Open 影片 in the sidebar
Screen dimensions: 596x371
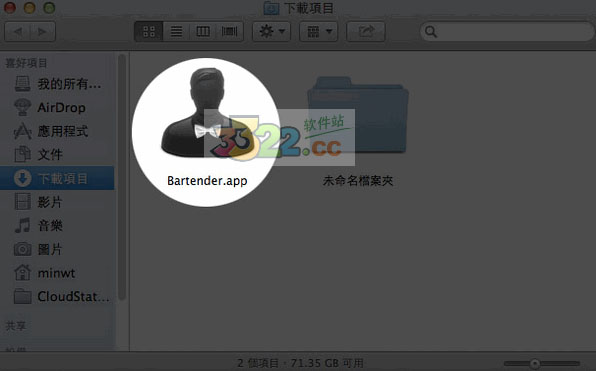coord(57,202)
